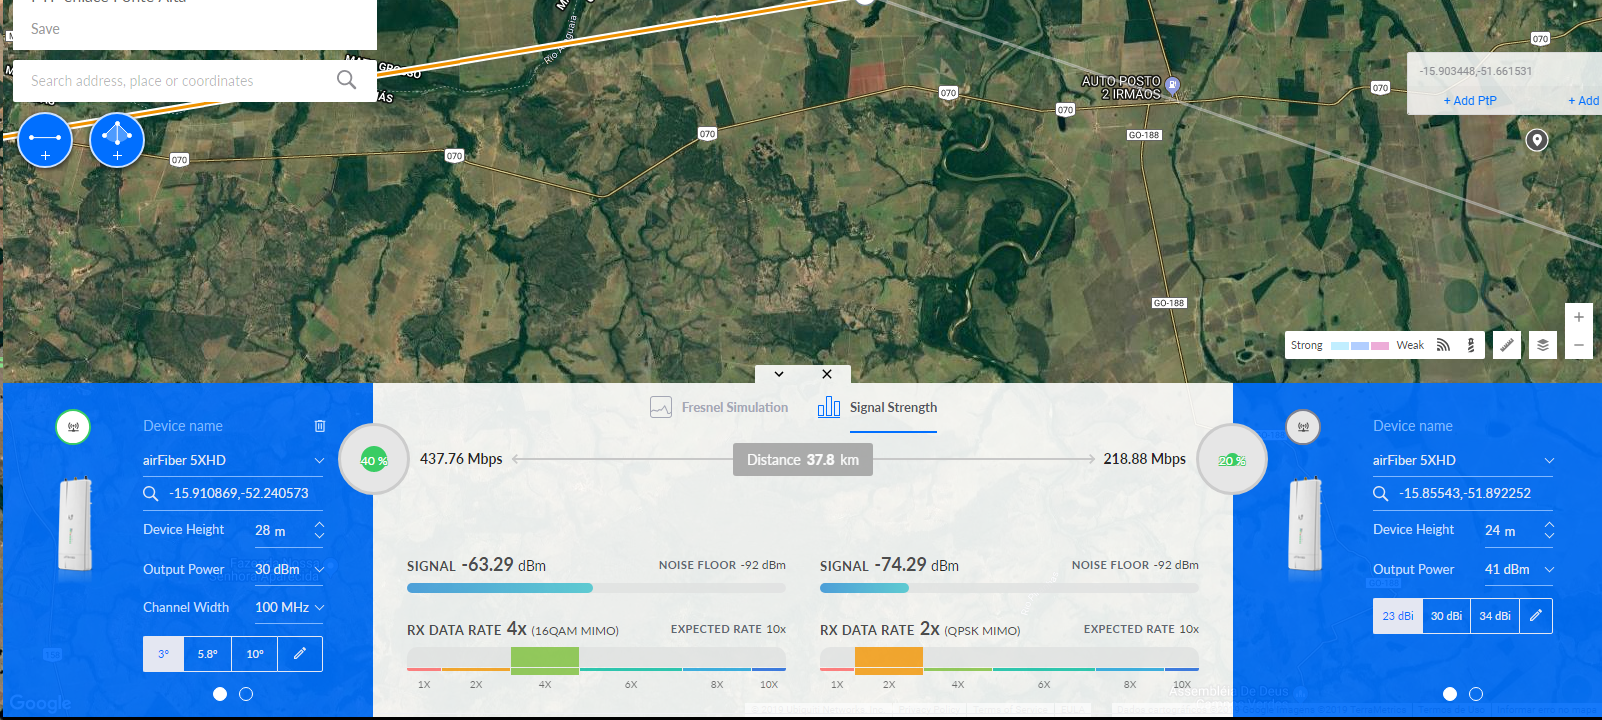
Task: Open the left device model dropdown
Action: coord(233,460)
